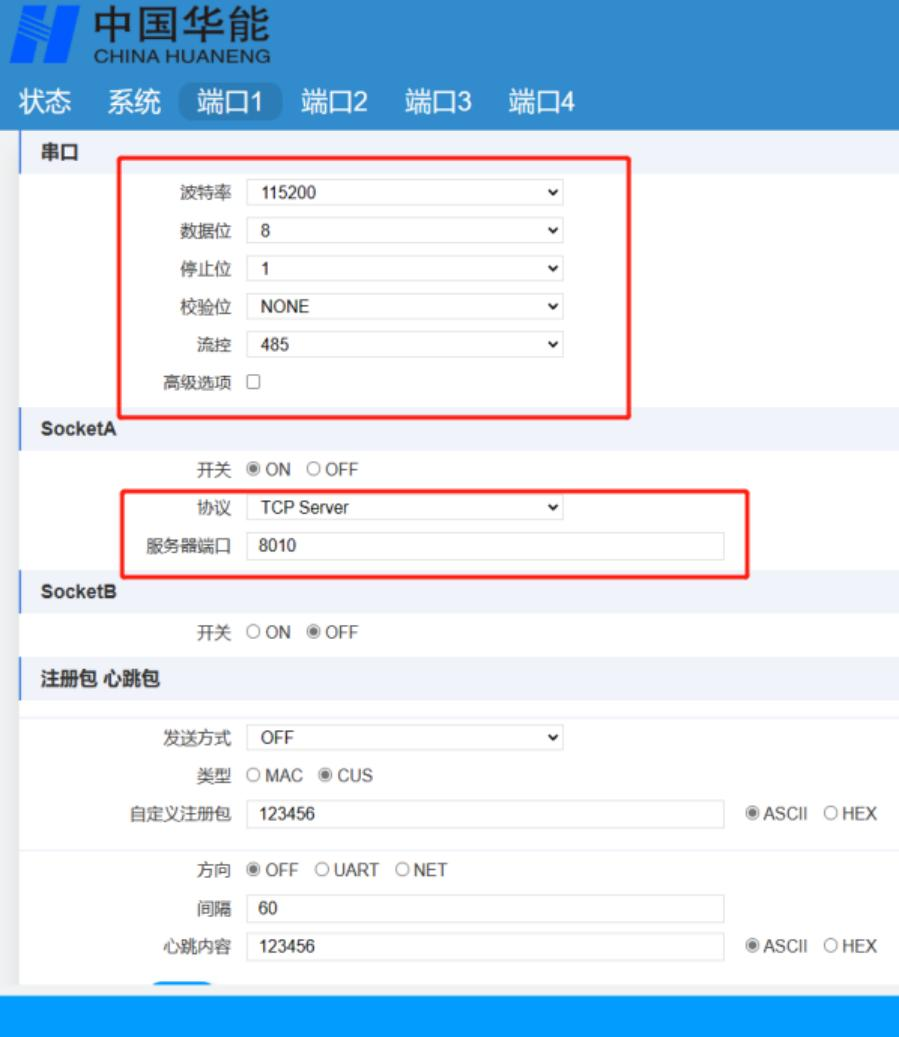
Task: Select OFF for SocketA switch
Action: point(314,470)
